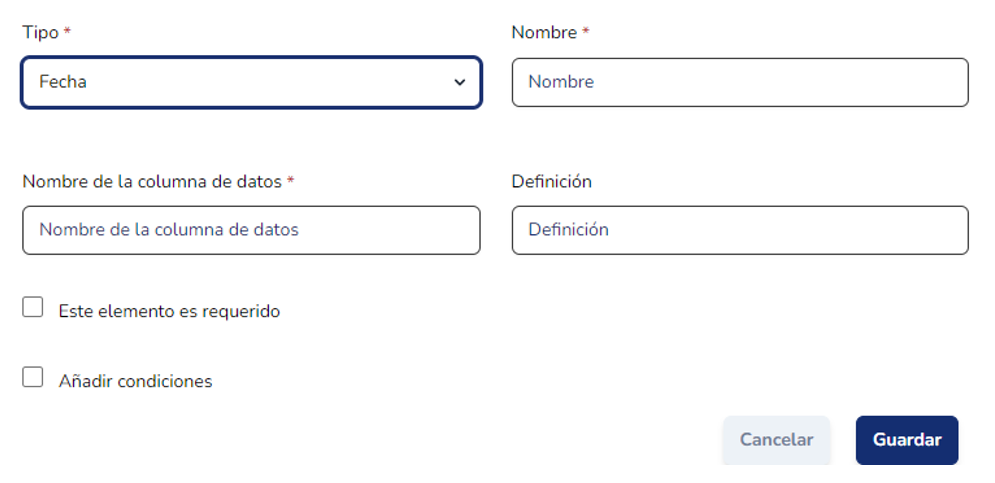Click the Definición label text
The height and width of the screenshot is (483, 995).
pos(551,181)
